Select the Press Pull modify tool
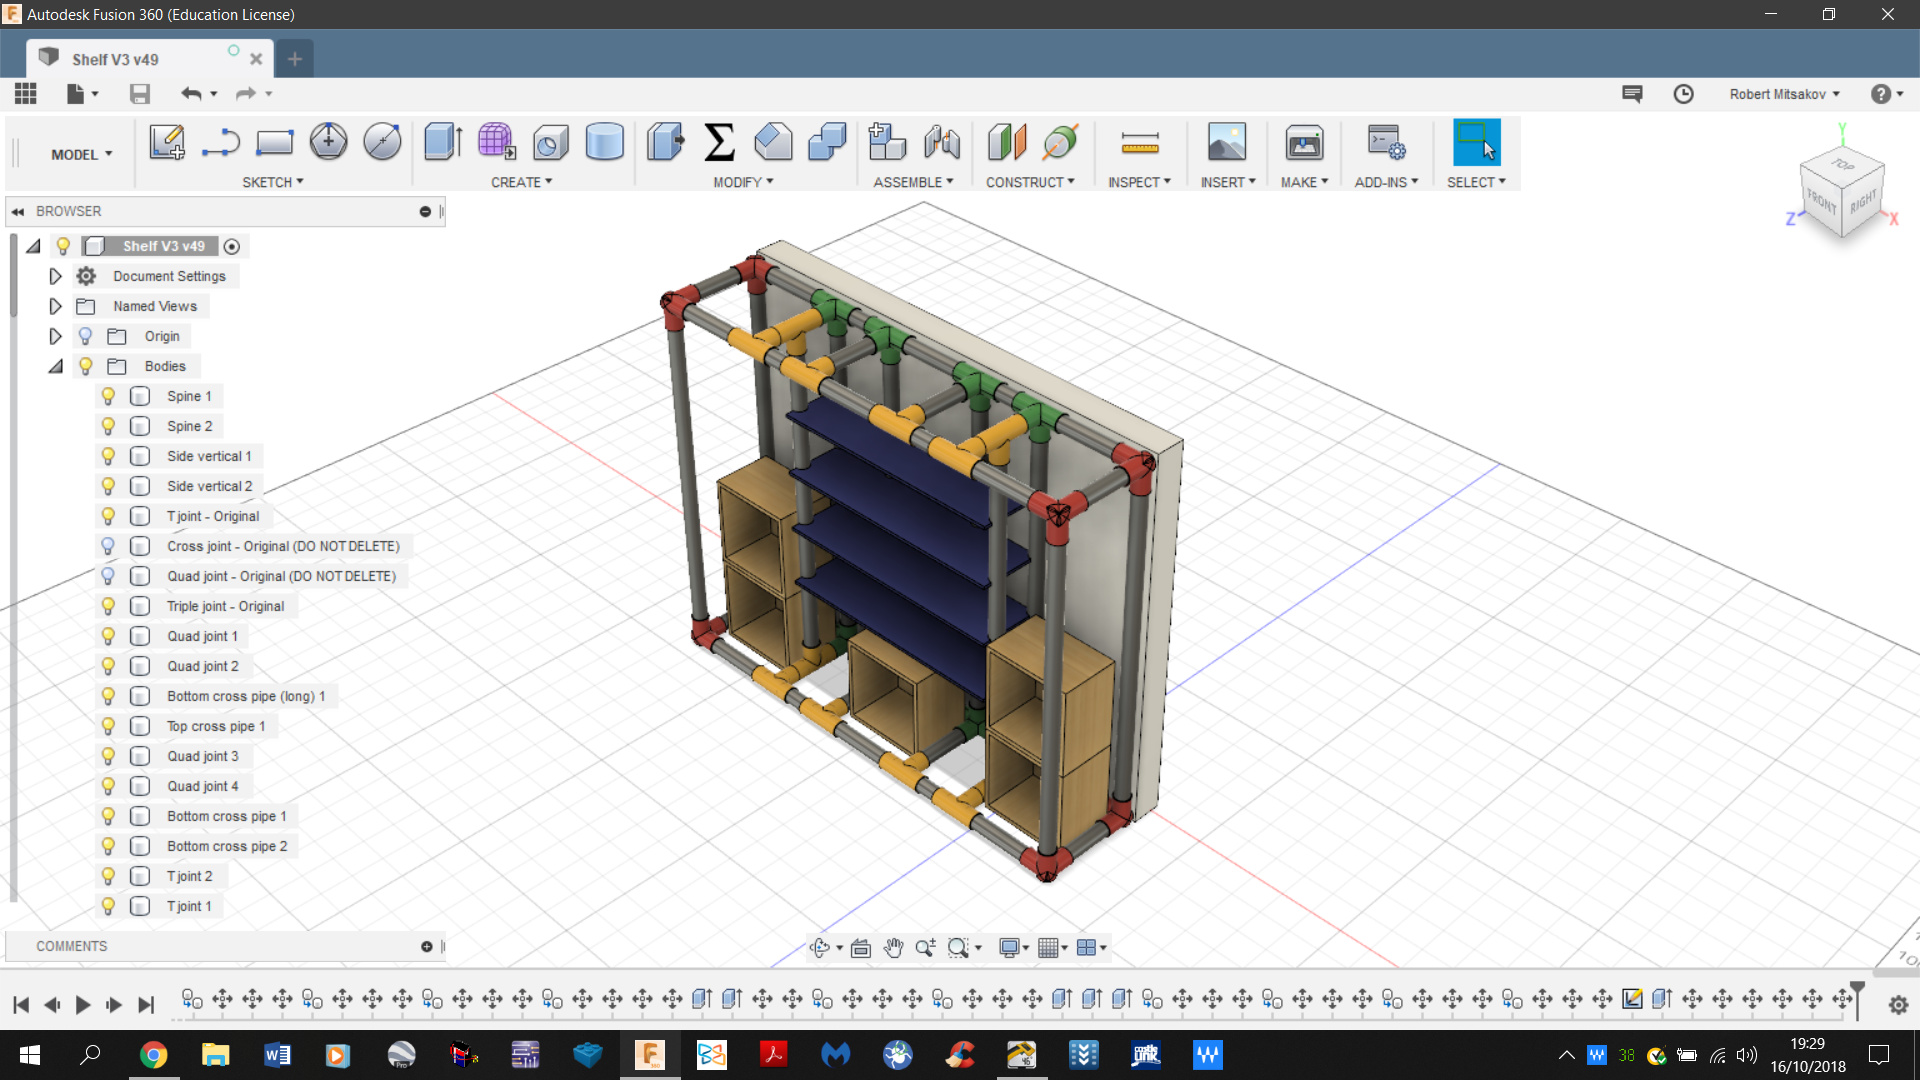 coord(665,142)
